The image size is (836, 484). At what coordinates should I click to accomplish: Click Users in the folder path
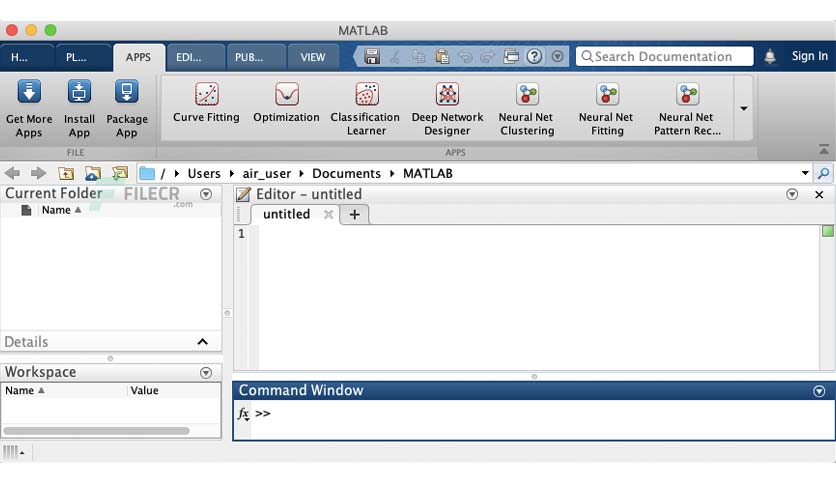[204, 173]
